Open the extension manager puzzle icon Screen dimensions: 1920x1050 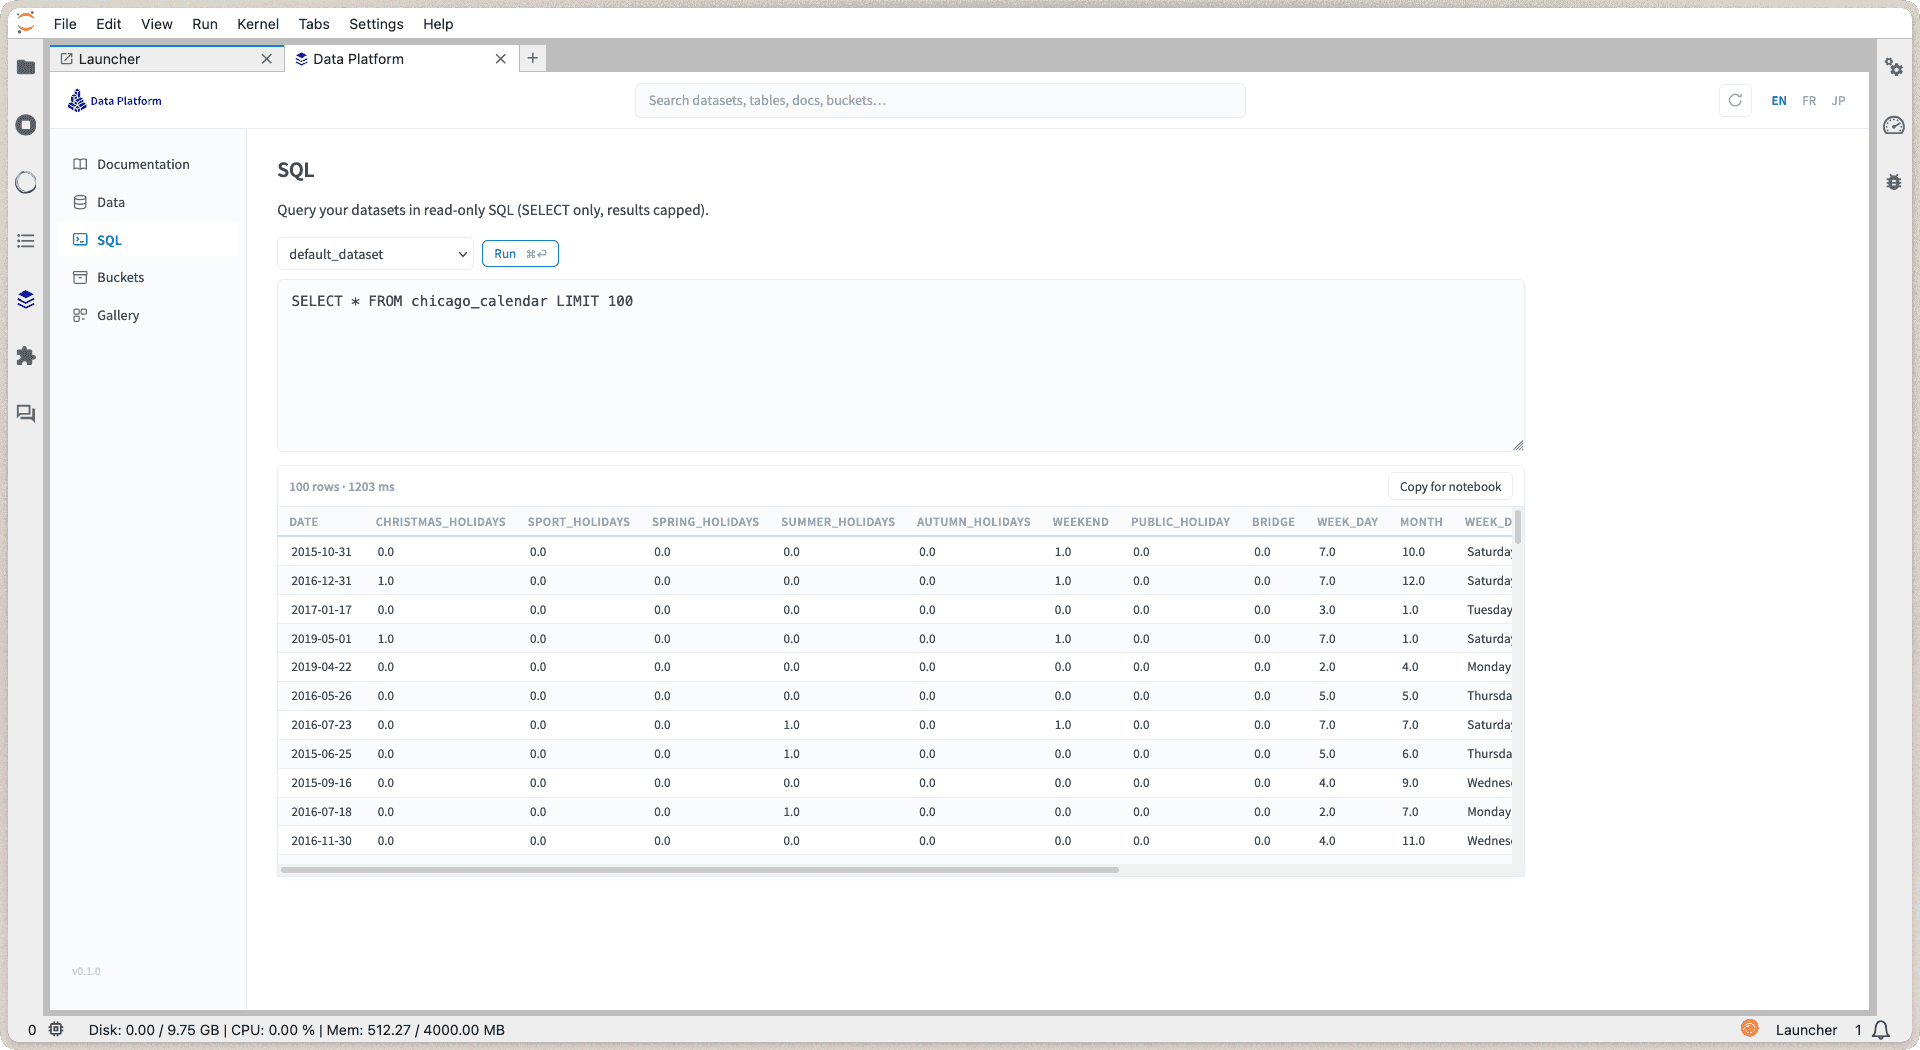pyautogui.click(x=26, y=356)
